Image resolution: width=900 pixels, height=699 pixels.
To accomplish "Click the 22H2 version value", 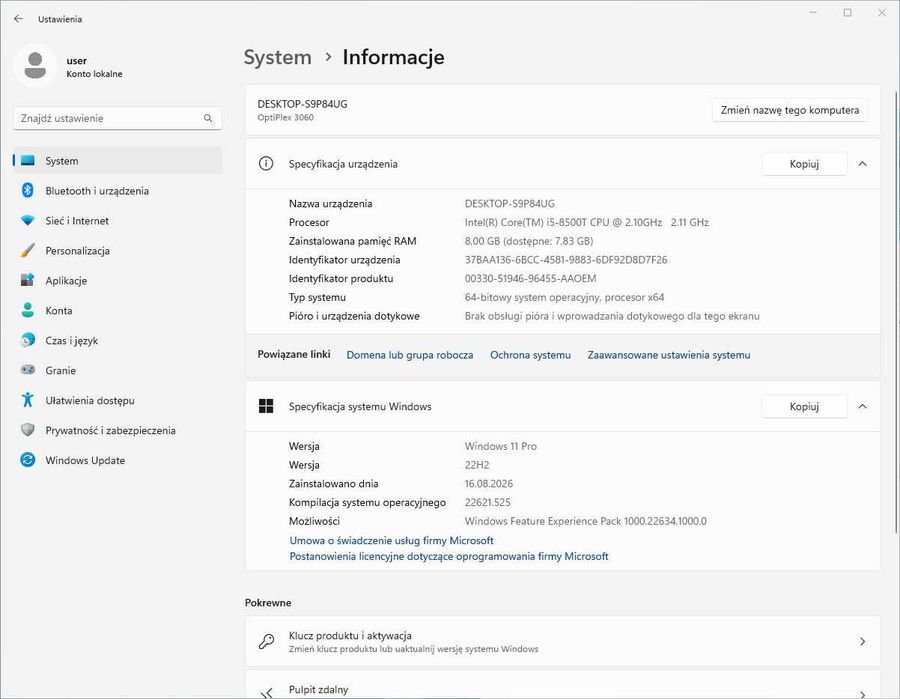I will click(x=477, y=465).
